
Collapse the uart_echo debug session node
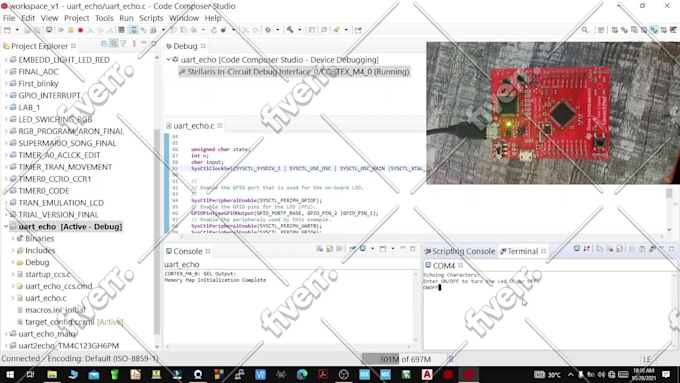[169, 59]
